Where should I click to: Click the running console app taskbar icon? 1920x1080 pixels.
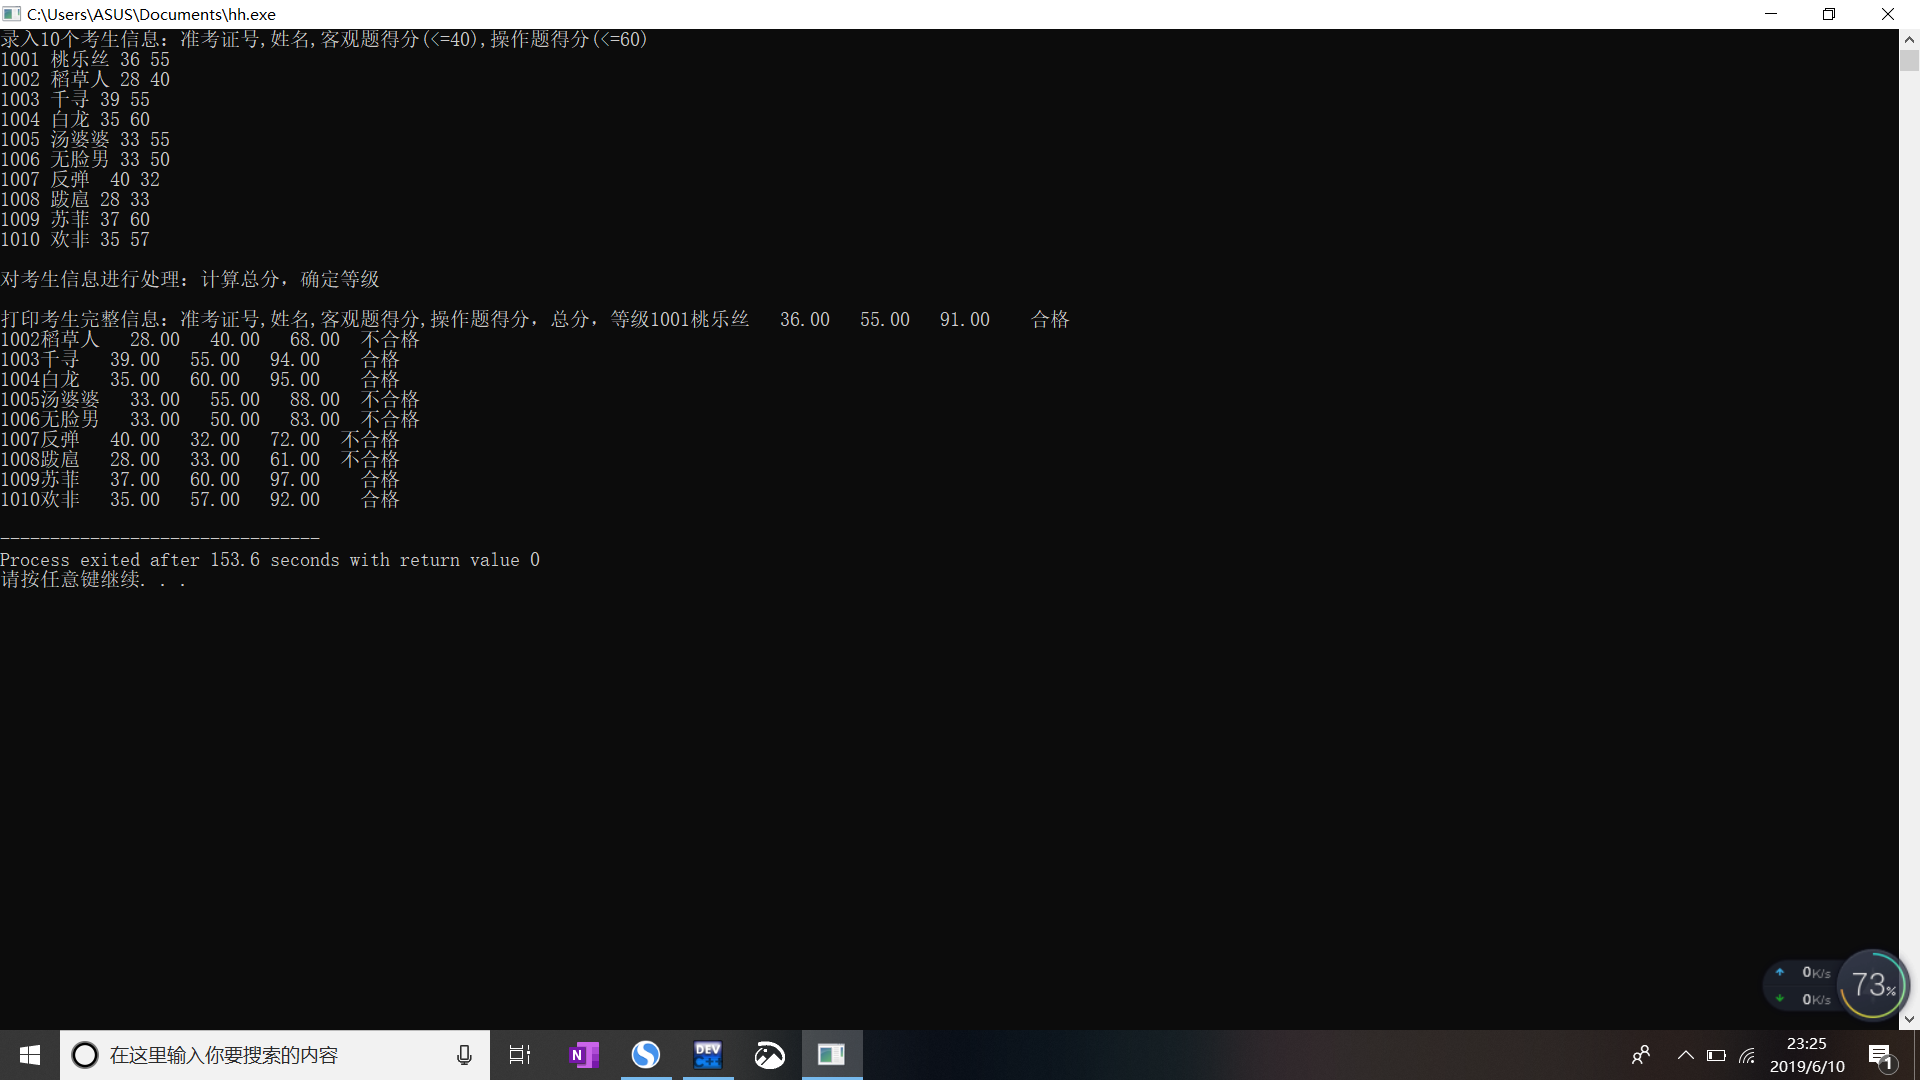coord(832,1055)
